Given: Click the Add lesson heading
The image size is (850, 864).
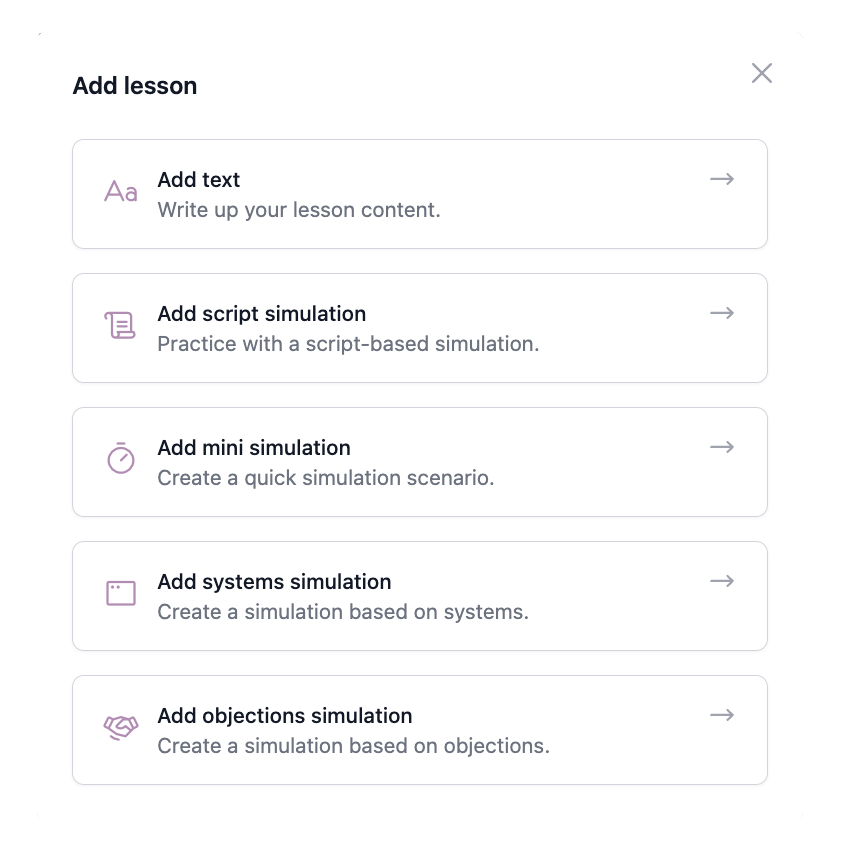Looking at the screenshot, I should tap(135, 86).
